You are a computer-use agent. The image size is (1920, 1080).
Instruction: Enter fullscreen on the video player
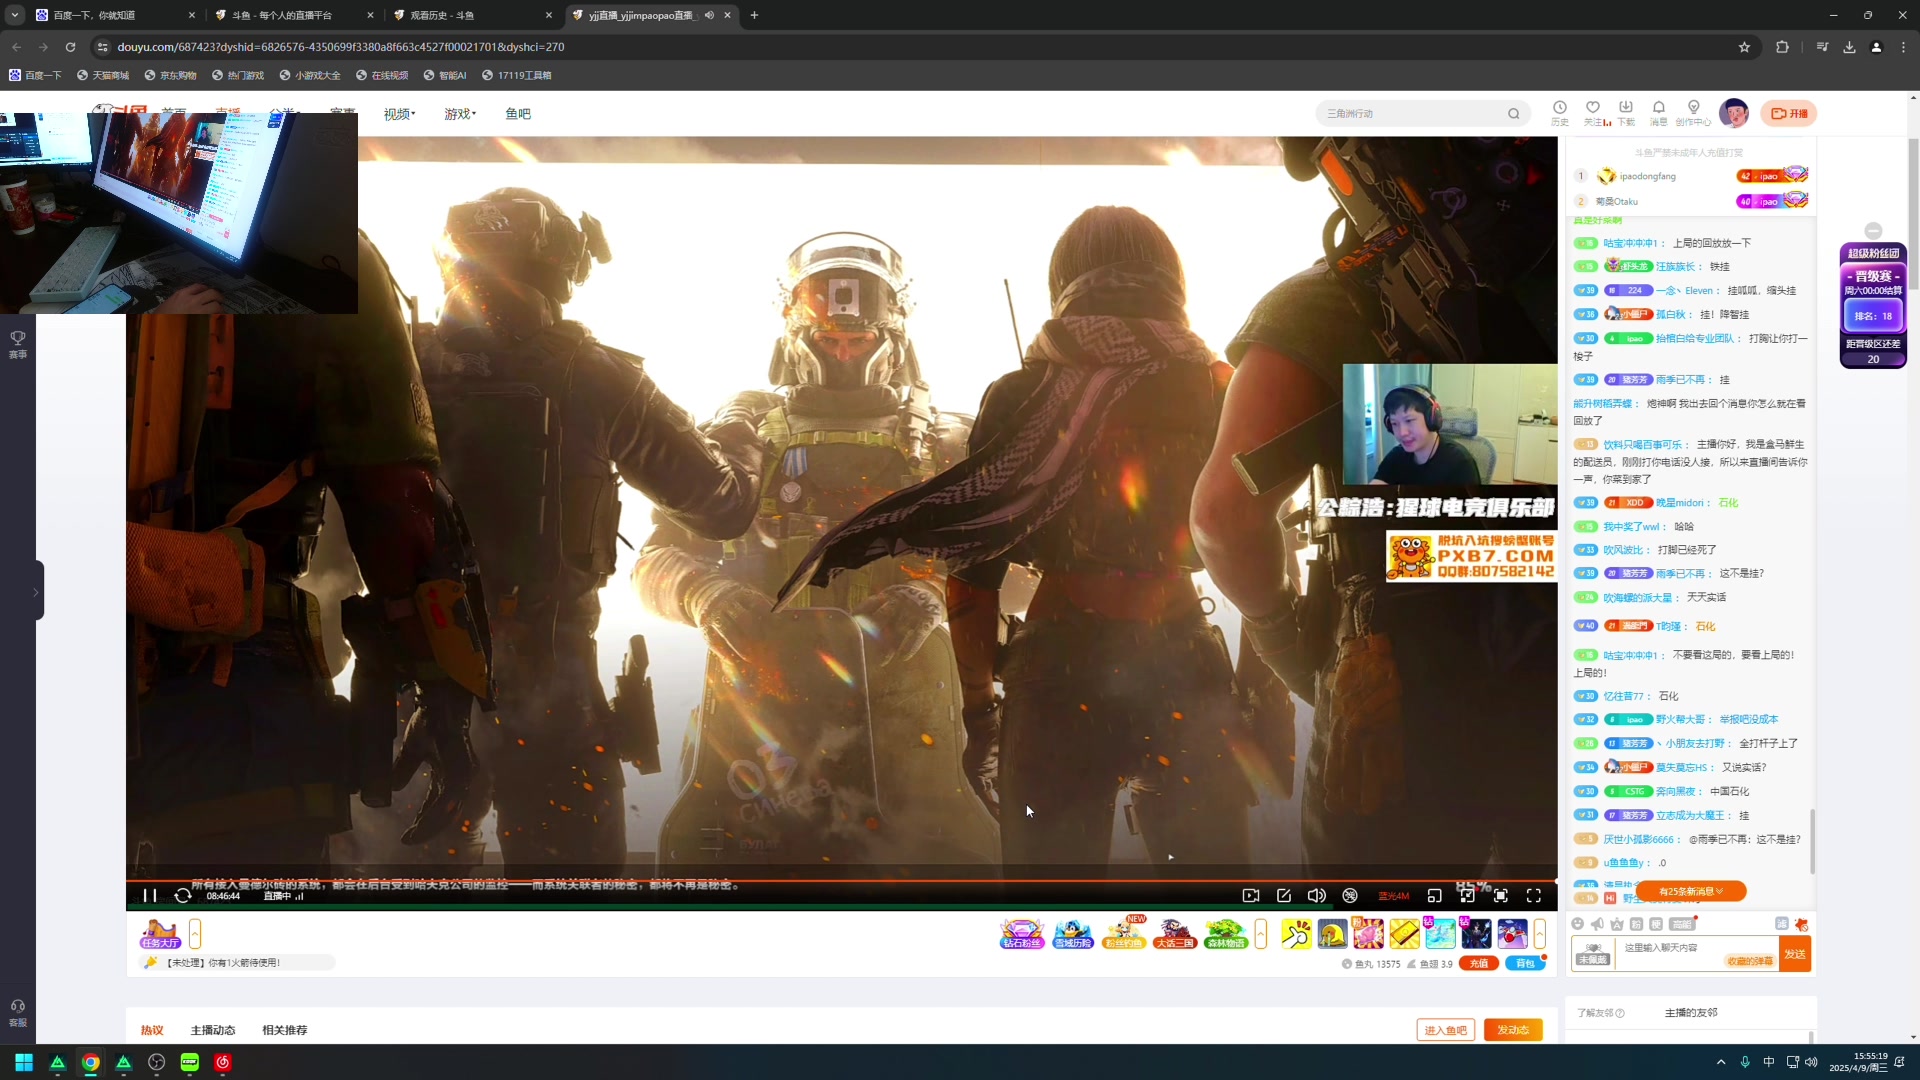pos(1534,895)
